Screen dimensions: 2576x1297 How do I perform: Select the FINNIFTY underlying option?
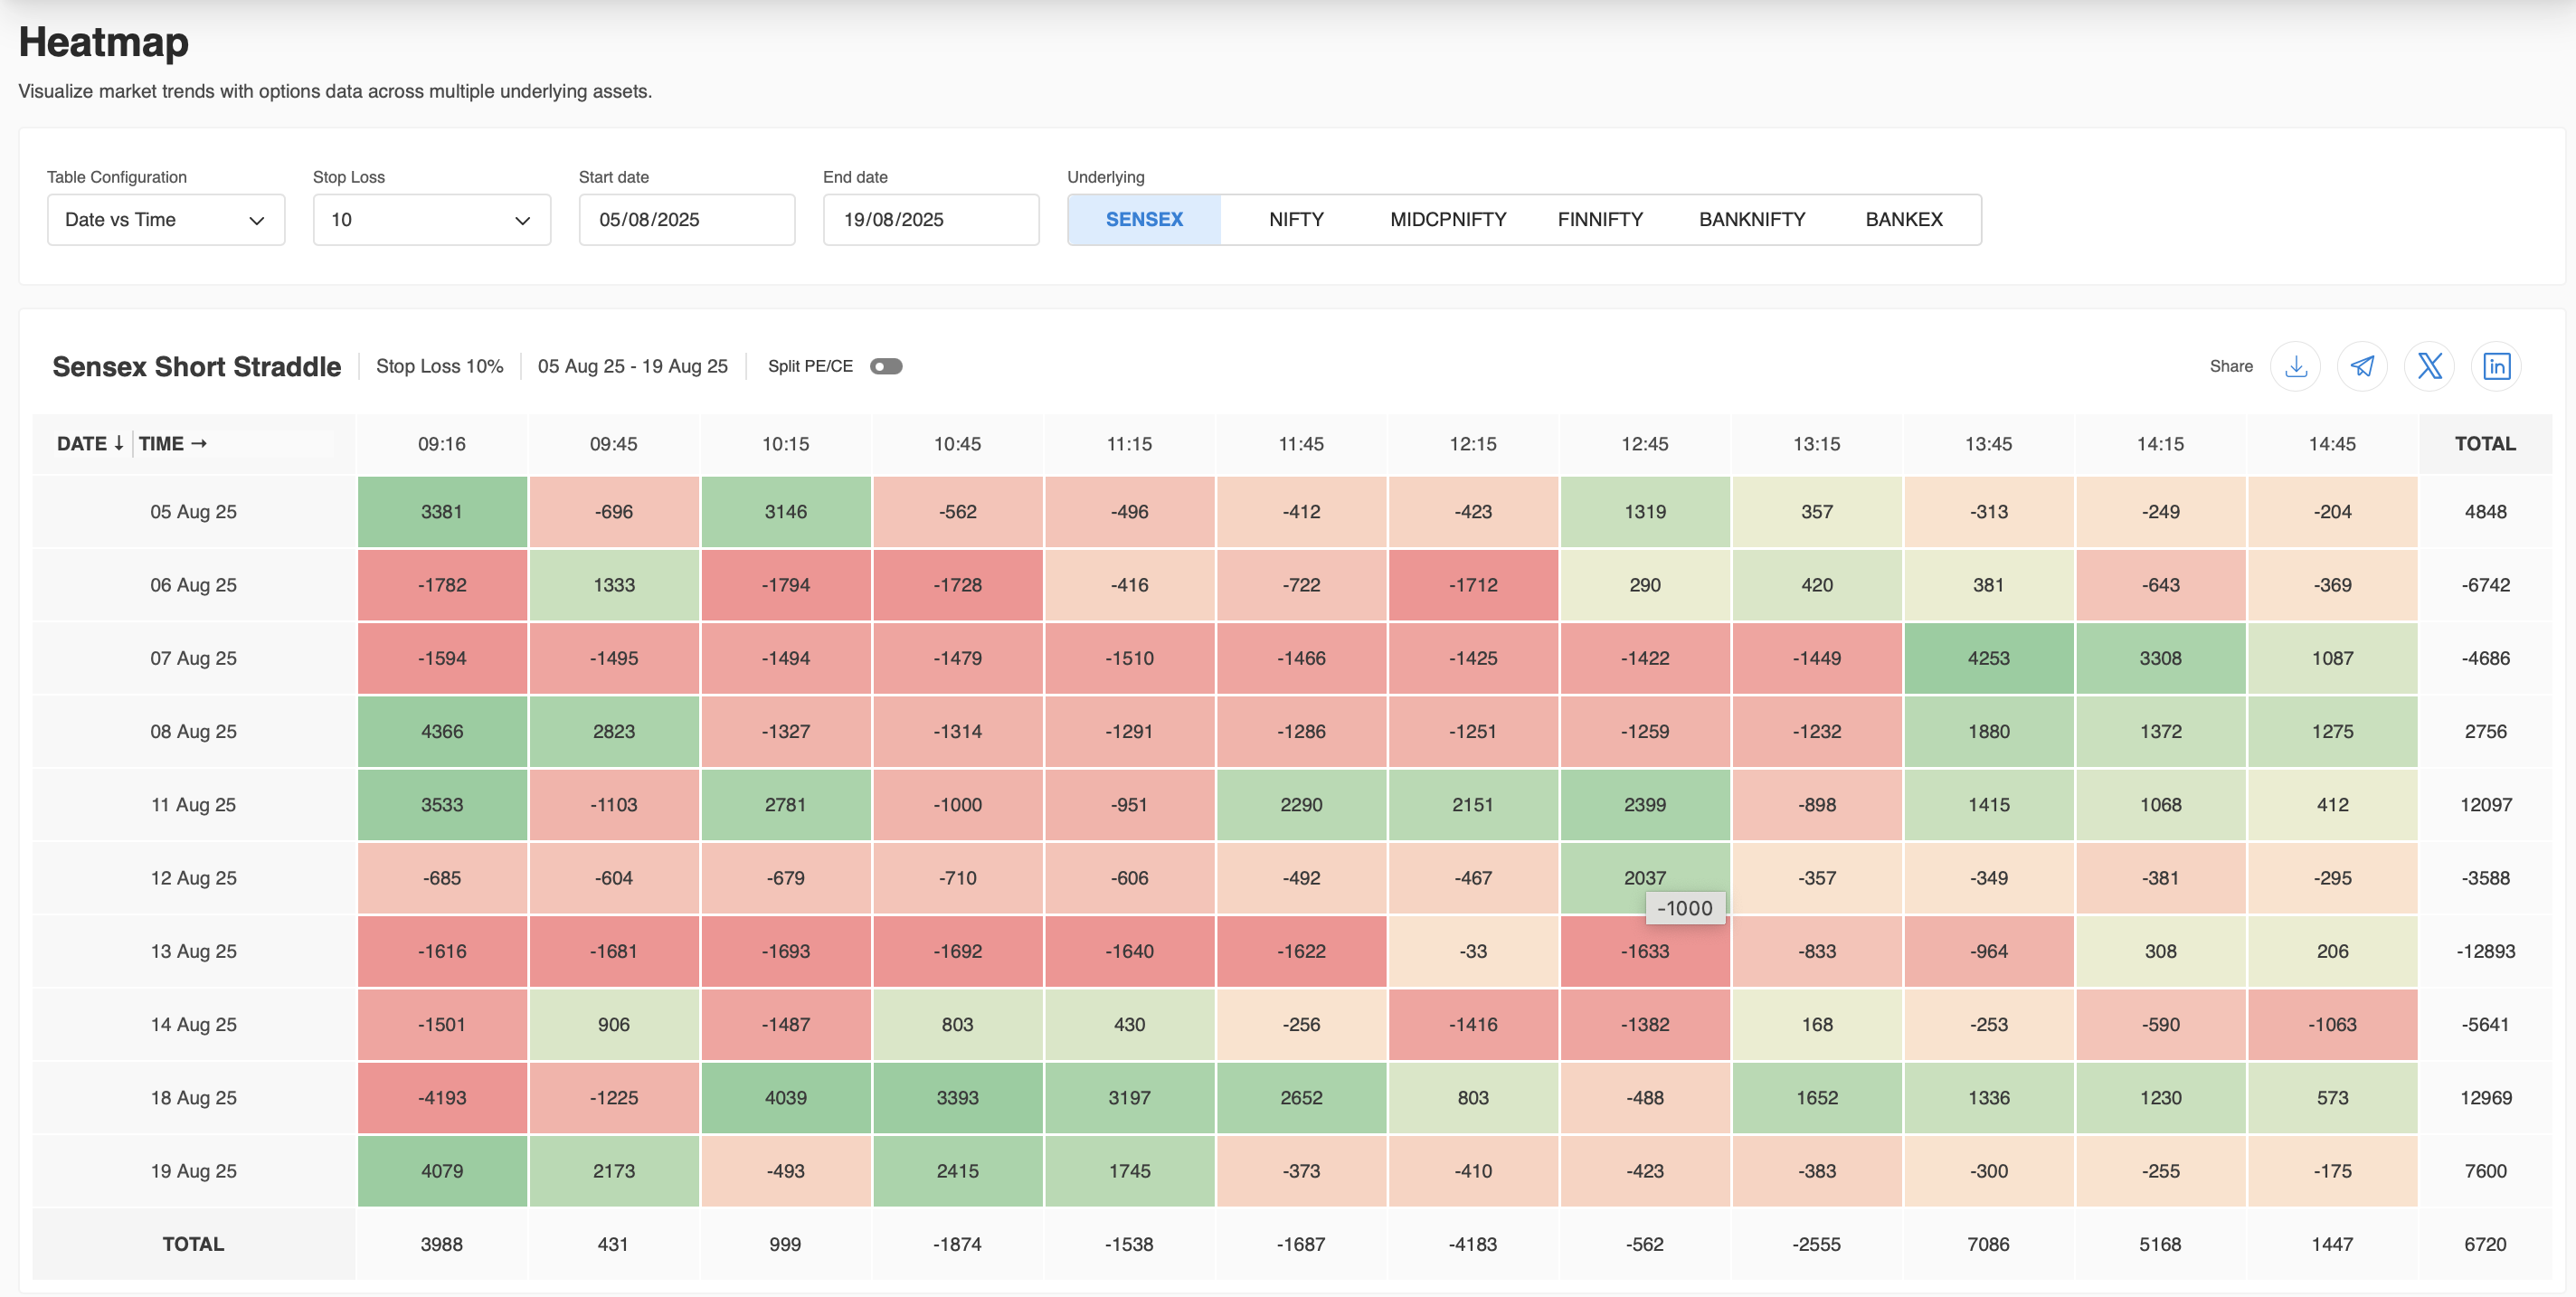click(x=1599, y=219)
